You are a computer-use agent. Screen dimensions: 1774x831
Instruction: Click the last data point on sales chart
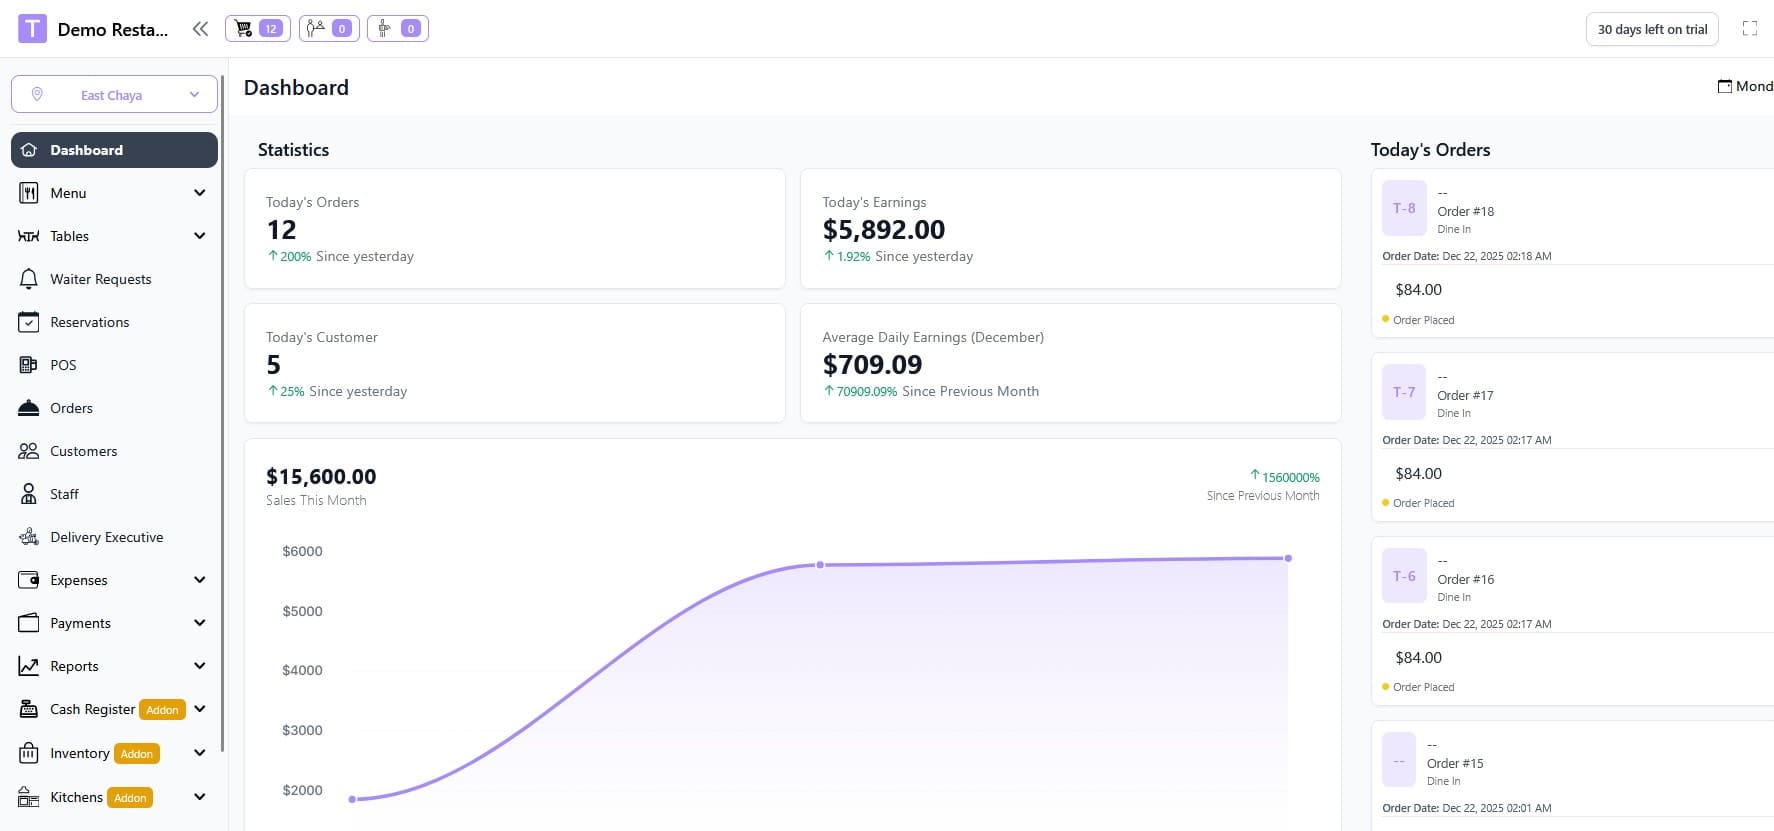1288,558
